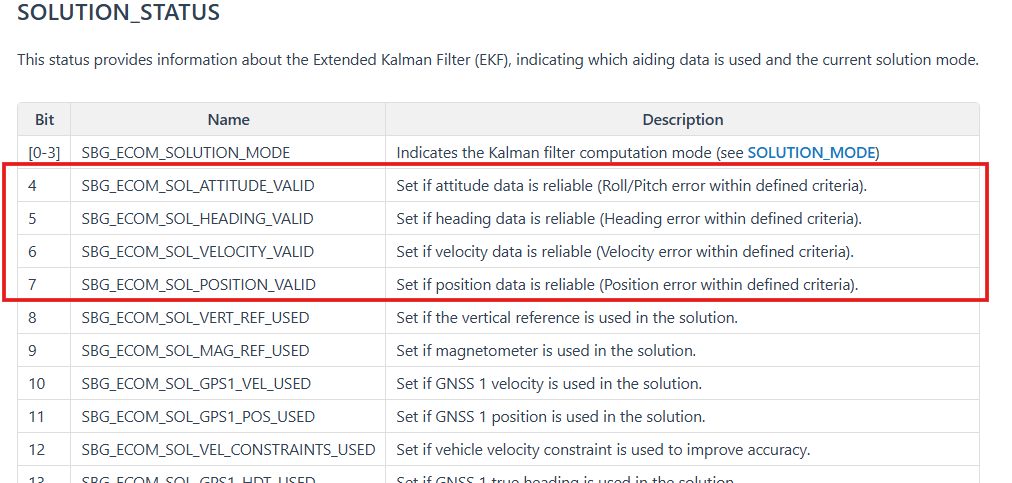Click the SBG_ECOM_SOL_VEL_CONSTRAINTS_USED name
The image size is (1012, 483).
coord(228,450)
